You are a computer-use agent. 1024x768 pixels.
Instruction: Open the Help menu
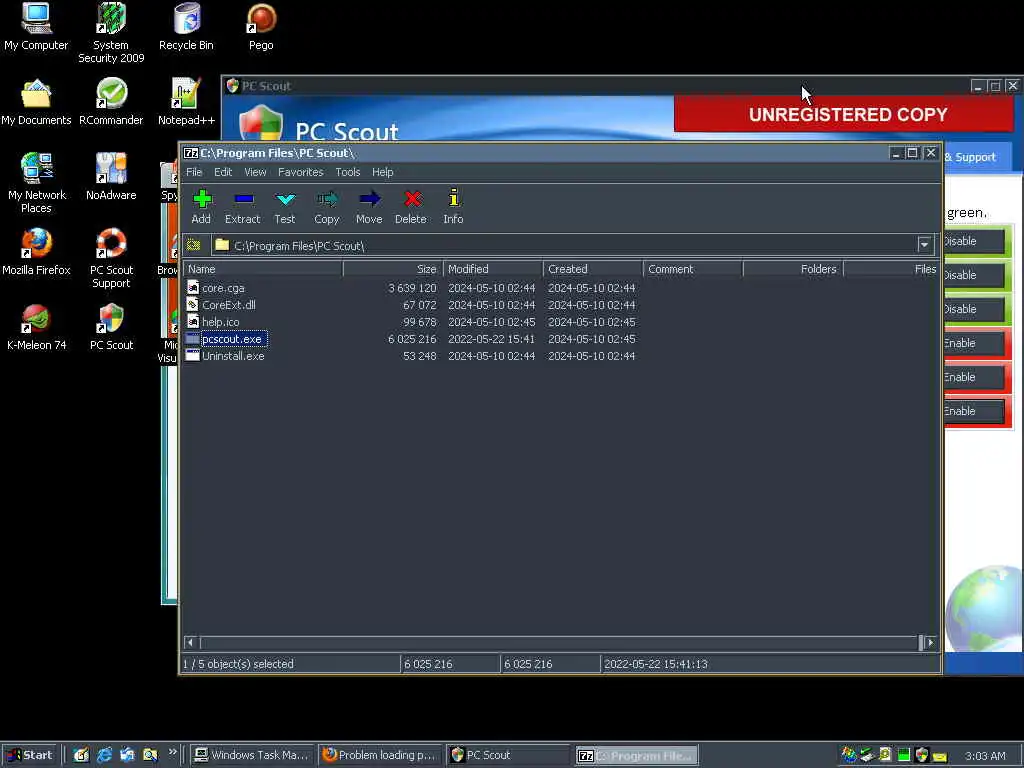pos(383,172)
